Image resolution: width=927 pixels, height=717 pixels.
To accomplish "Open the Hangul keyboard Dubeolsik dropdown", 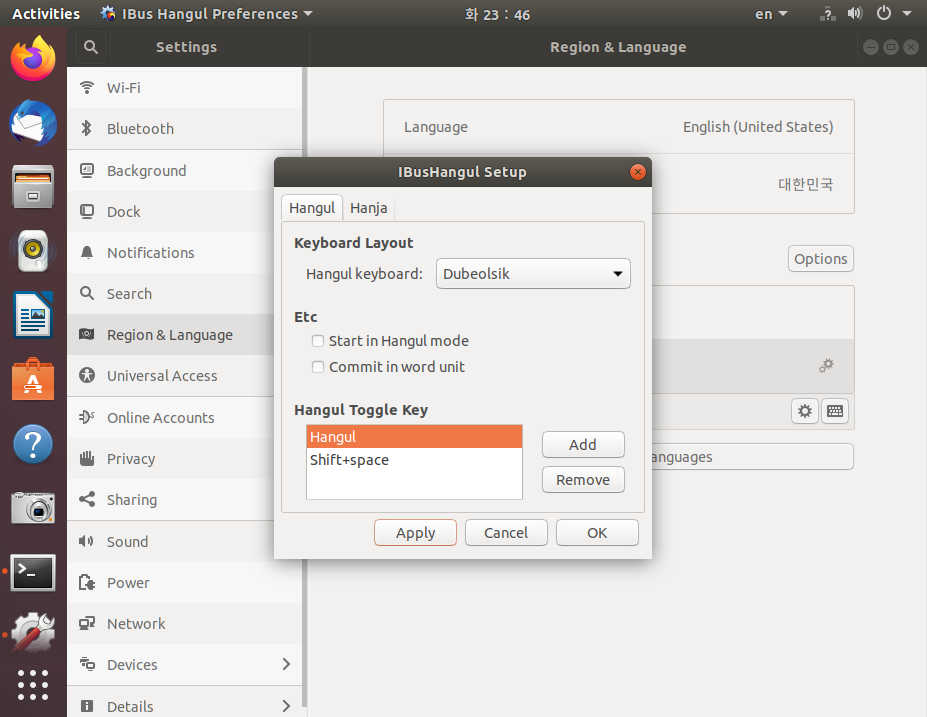I will tap(533, 274).
